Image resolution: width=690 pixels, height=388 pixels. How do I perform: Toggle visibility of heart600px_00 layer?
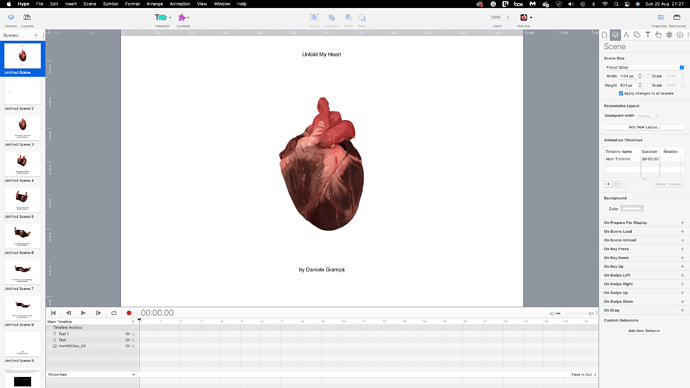[x=128, y=346]
